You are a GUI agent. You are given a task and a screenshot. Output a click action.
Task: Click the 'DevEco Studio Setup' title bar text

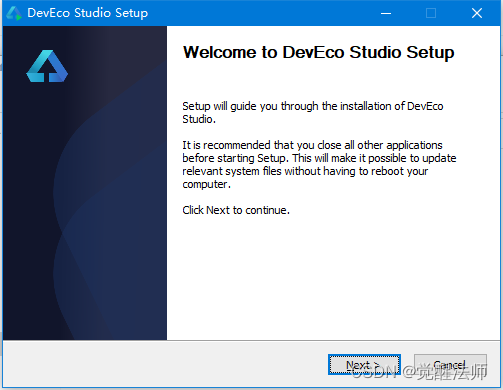(x=88, y=13)
